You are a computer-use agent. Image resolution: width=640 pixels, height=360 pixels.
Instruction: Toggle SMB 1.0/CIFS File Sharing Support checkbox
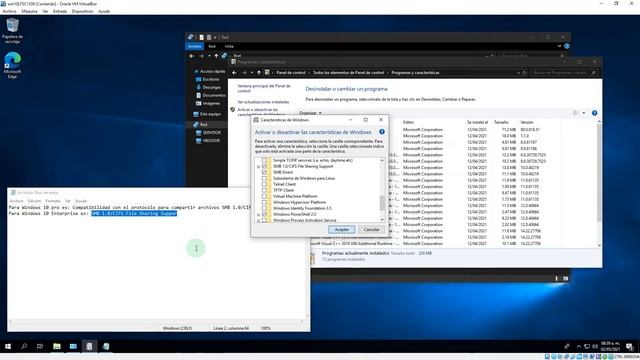[x=264, y=167]
